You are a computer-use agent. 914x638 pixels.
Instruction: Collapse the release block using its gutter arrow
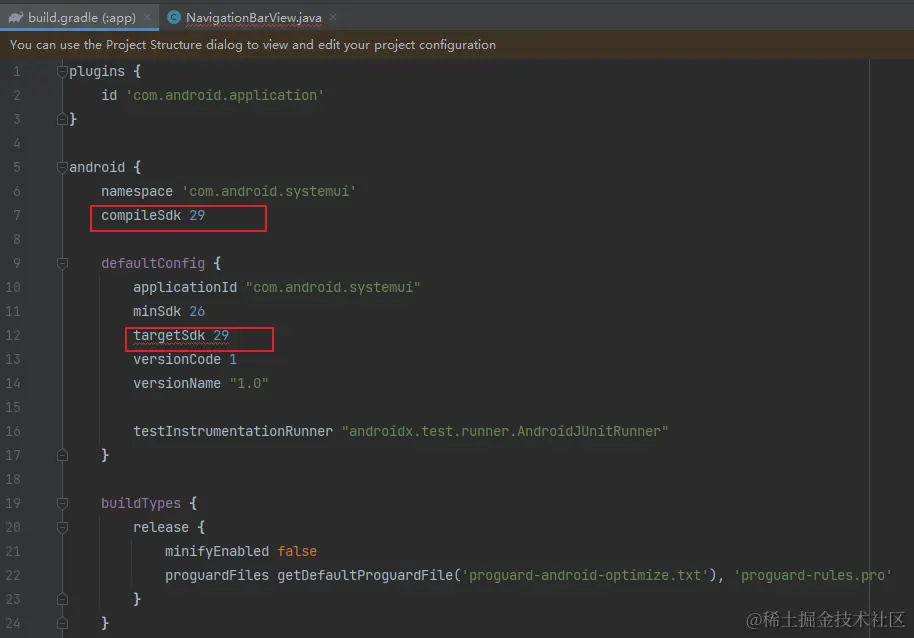click(62, 527)
